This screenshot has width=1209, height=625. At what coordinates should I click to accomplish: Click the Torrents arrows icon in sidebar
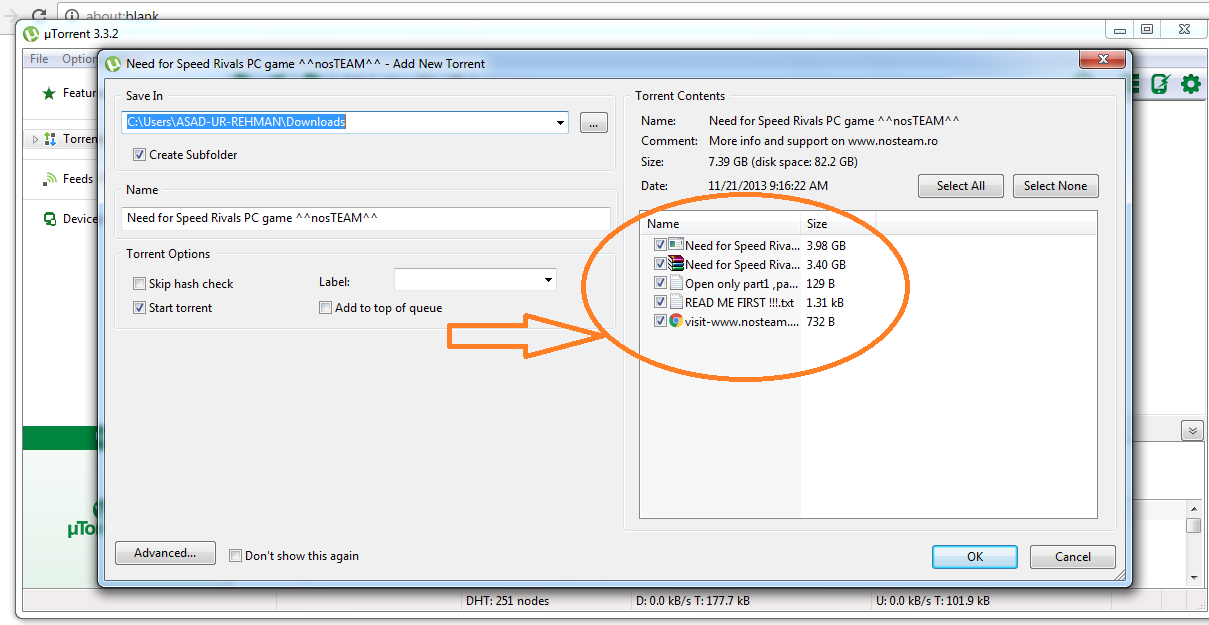[x=50, y=139]
